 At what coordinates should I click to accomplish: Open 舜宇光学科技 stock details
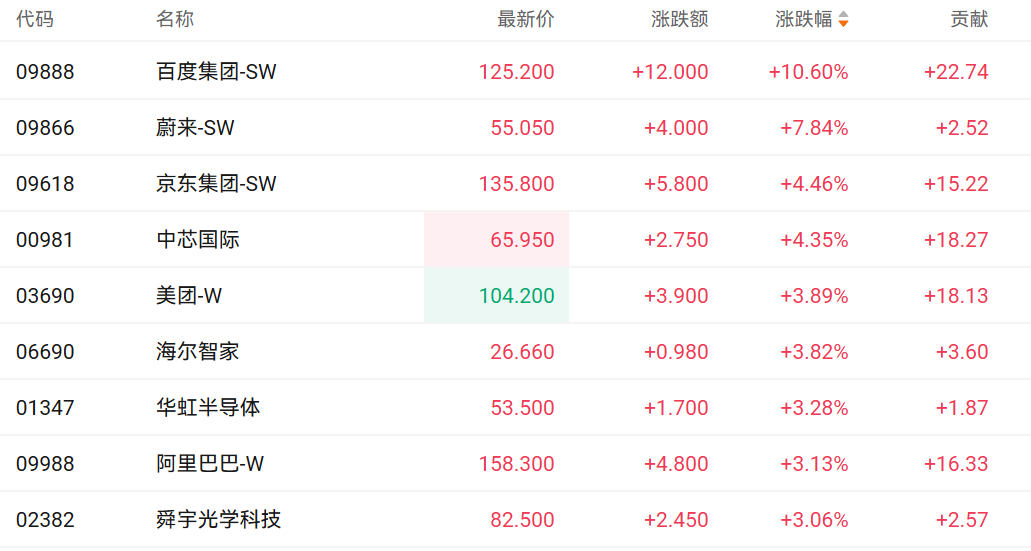point(219,520)
